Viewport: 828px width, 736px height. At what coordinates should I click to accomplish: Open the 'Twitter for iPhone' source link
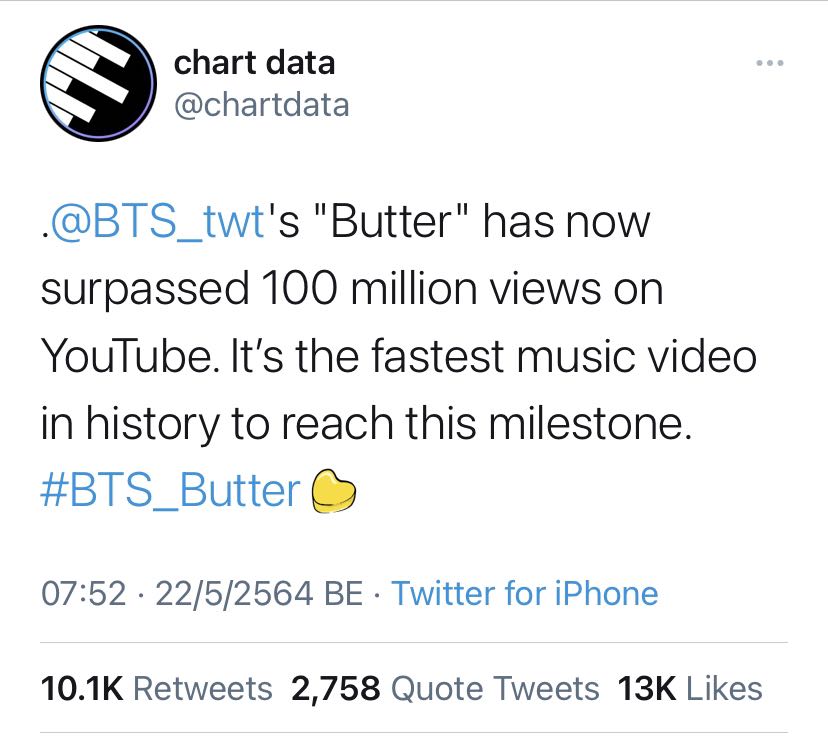pyautogui.click(x=524, y=593)
